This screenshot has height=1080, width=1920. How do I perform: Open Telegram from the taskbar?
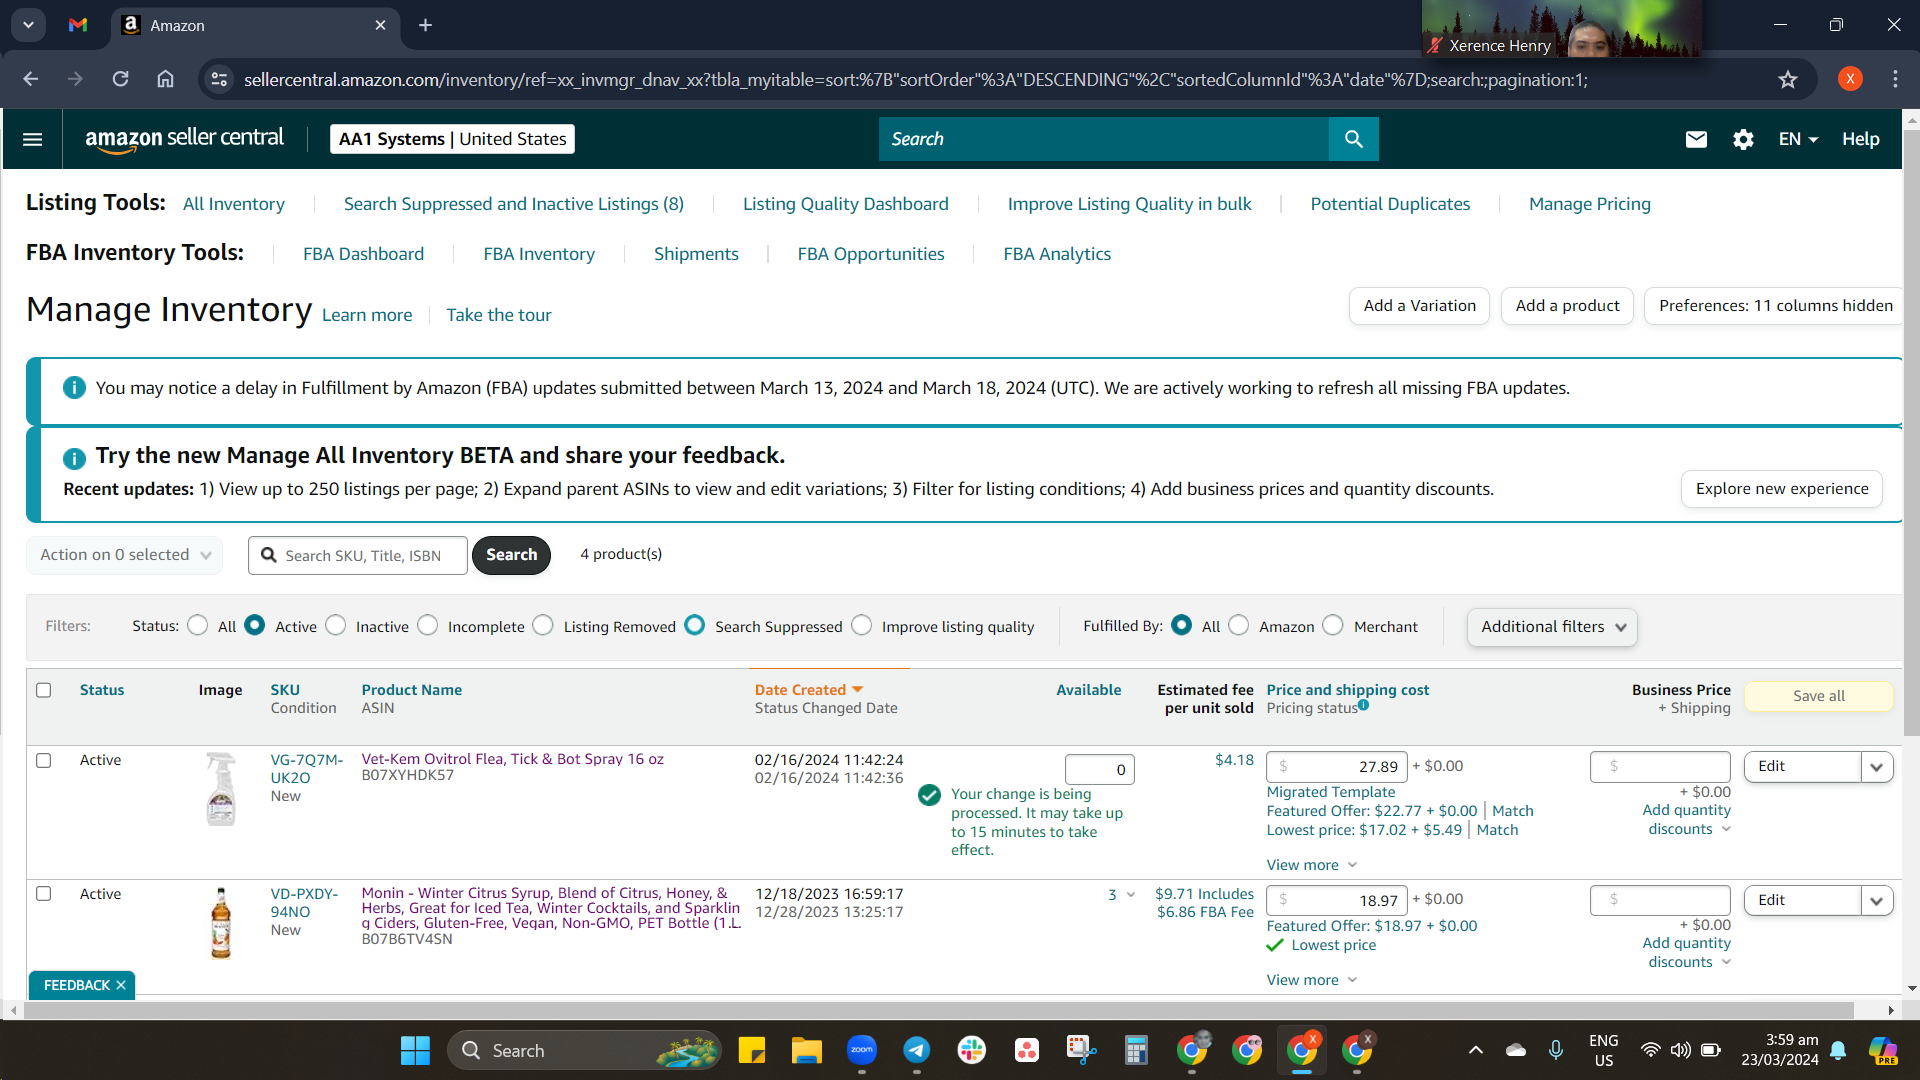pyautogui.click(x=917, y=1050)
